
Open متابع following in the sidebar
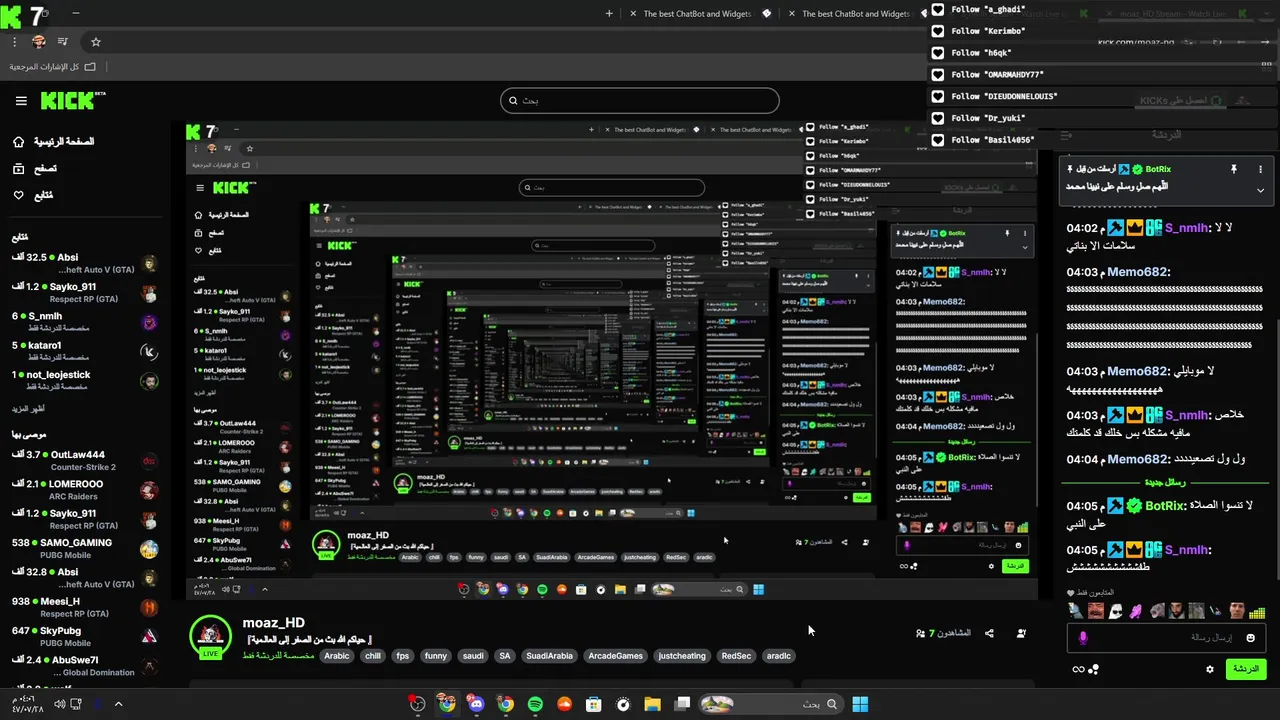33,195
